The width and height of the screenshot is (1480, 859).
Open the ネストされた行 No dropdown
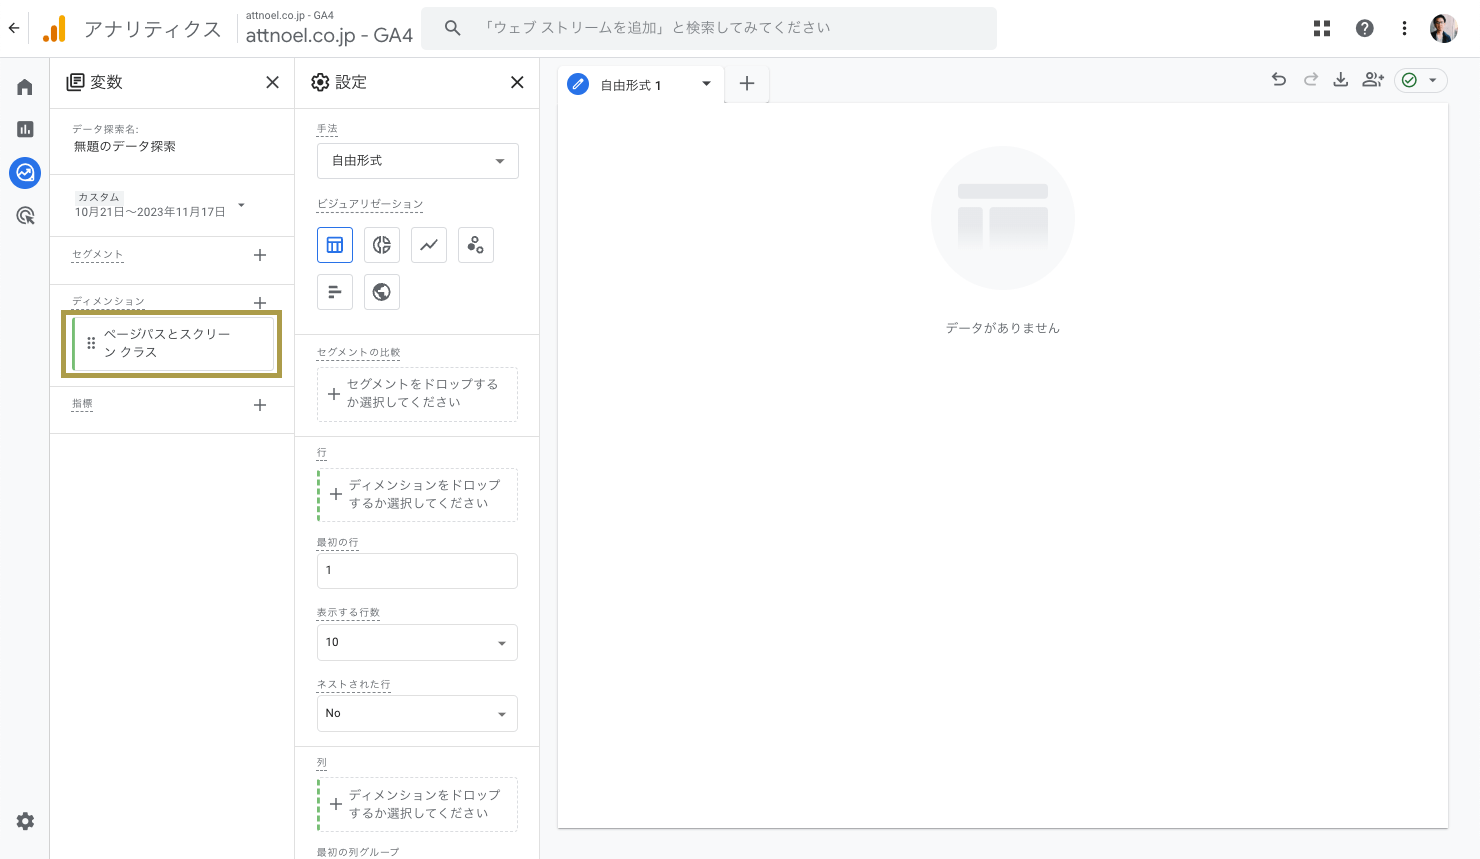pos(417,713)
